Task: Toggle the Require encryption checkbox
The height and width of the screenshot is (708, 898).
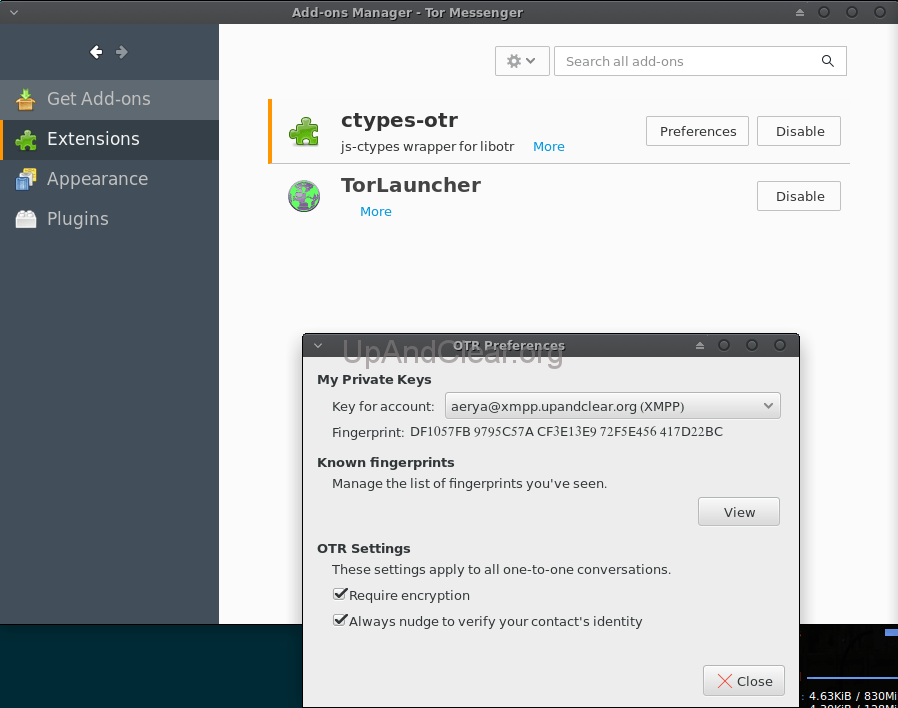Action: click(340, 594)
